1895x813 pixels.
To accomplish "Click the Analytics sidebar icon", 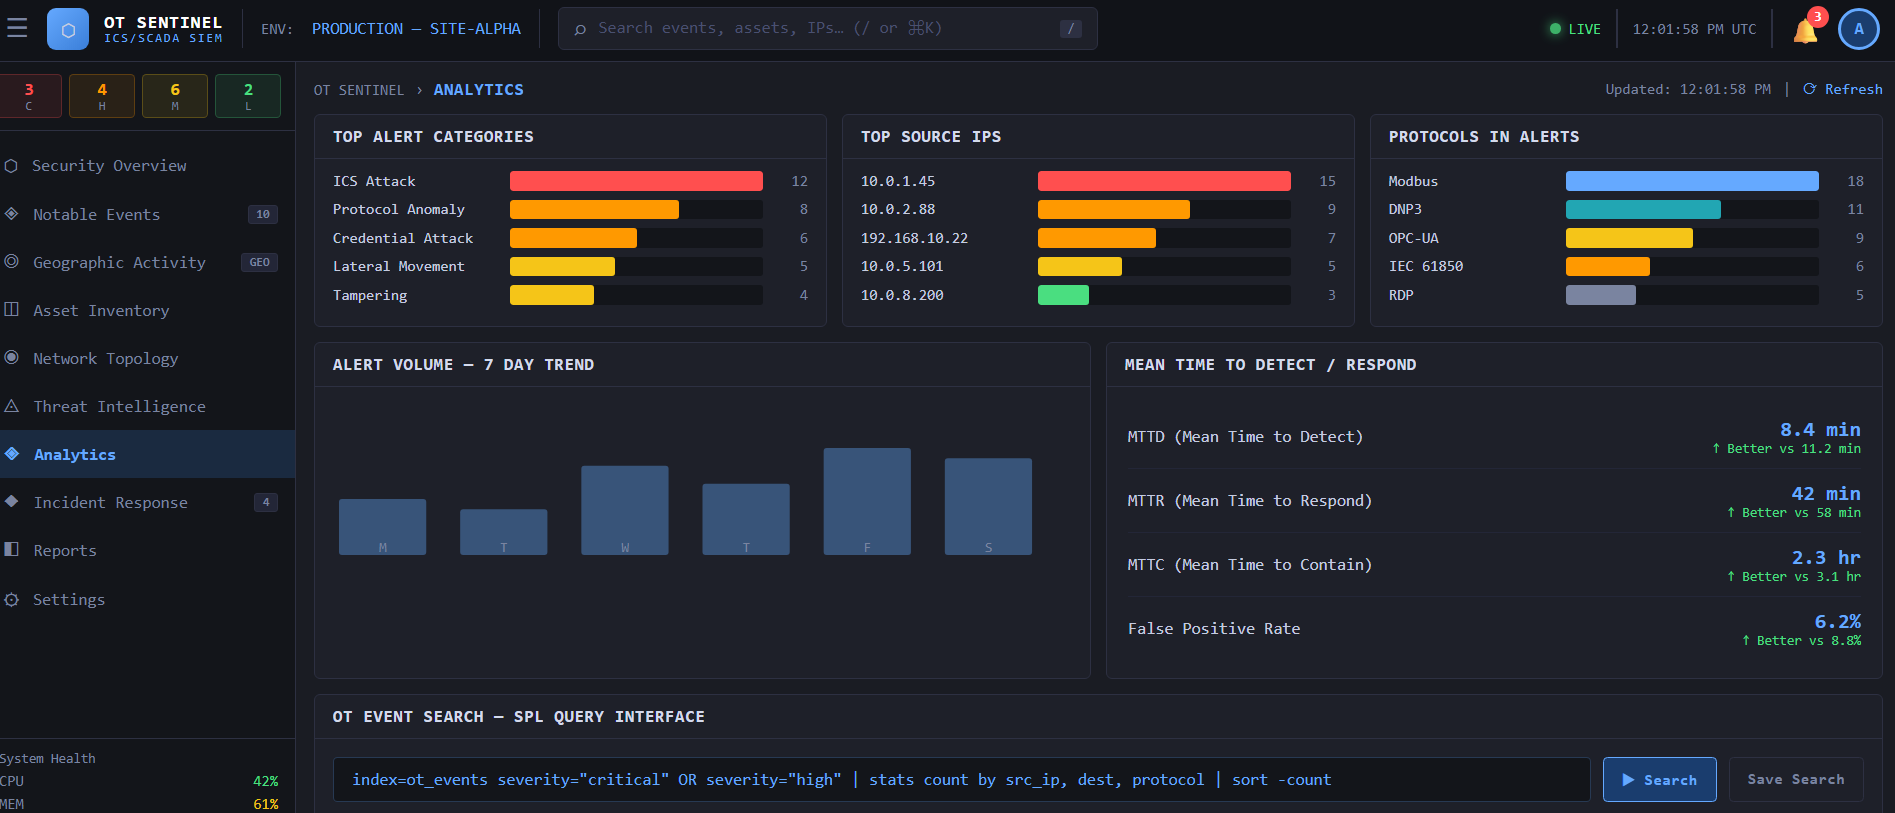I will coord(11,454).
